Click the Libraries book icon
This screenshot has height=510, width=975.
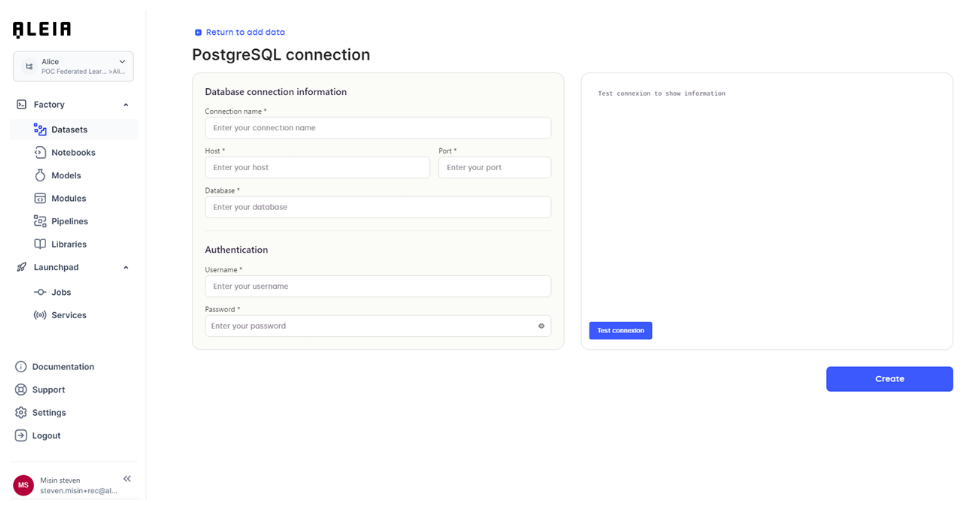40,244
